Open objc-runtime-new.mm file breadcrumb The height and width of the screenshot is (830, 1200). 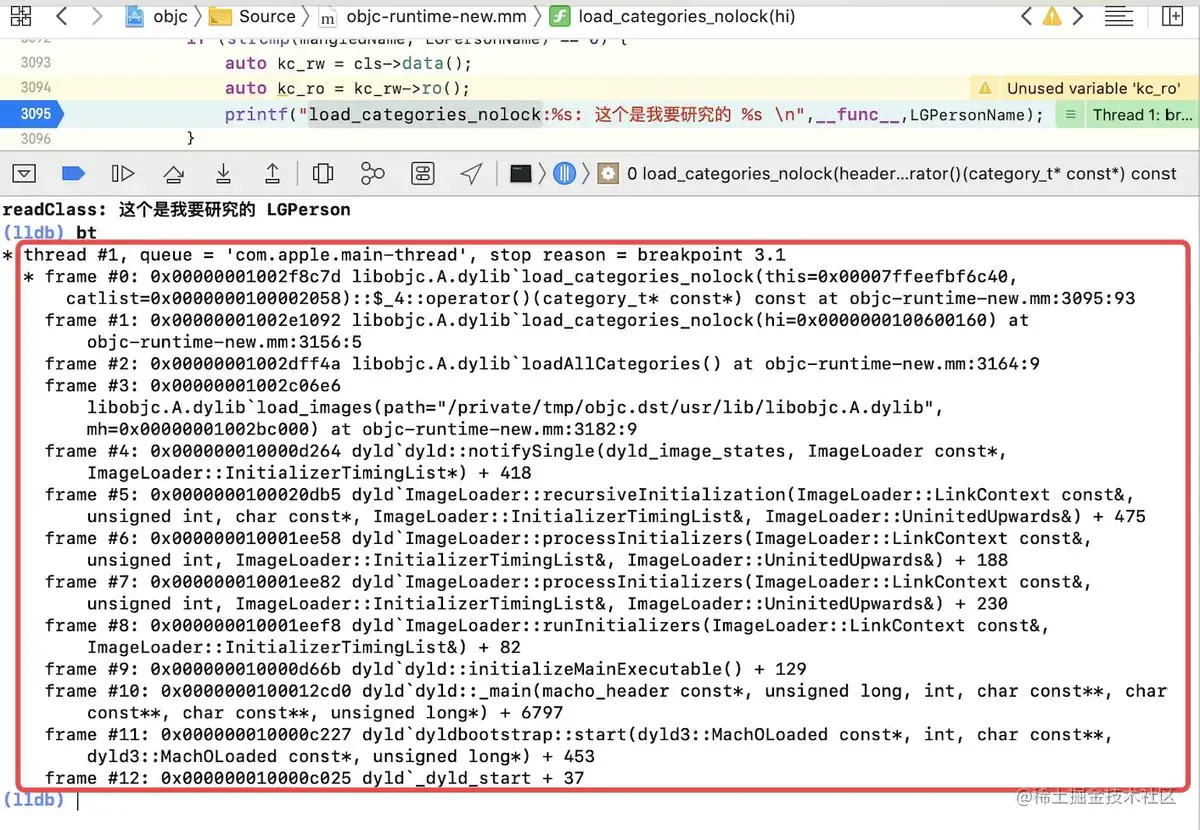[x=423, y=16]
